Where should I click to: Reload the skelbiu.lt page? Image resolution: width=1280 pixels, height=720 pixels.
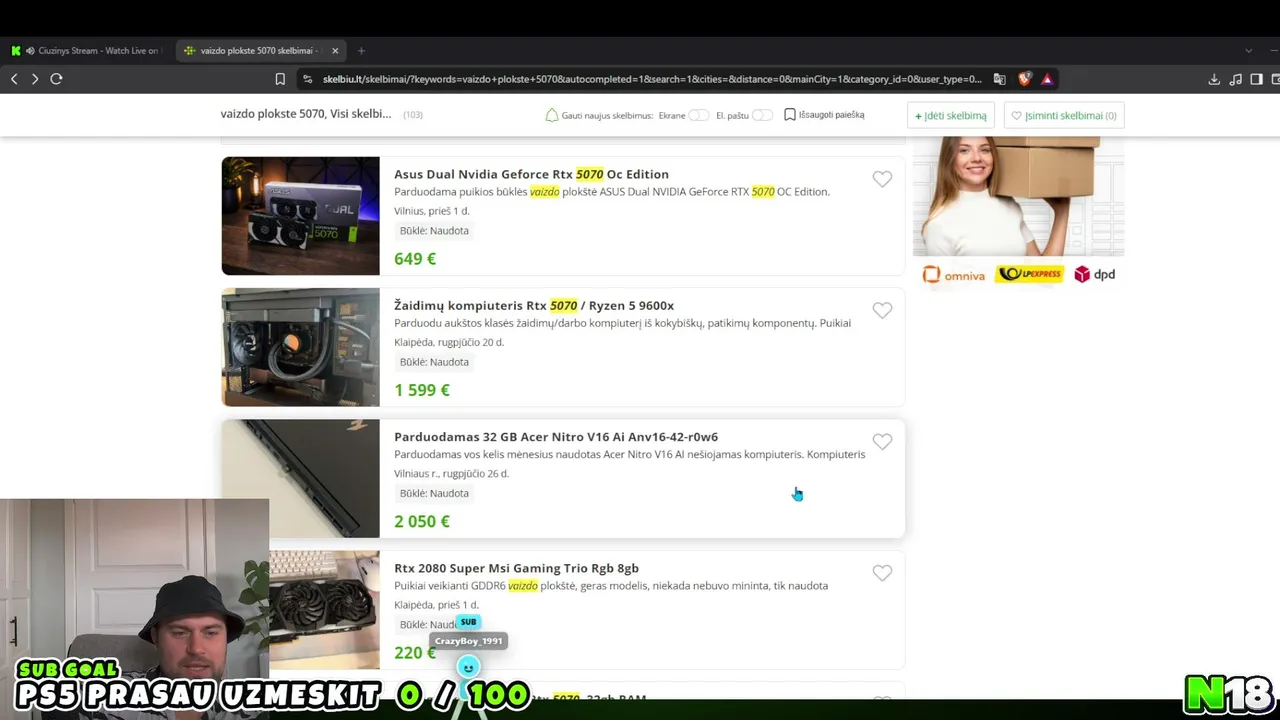56,79
